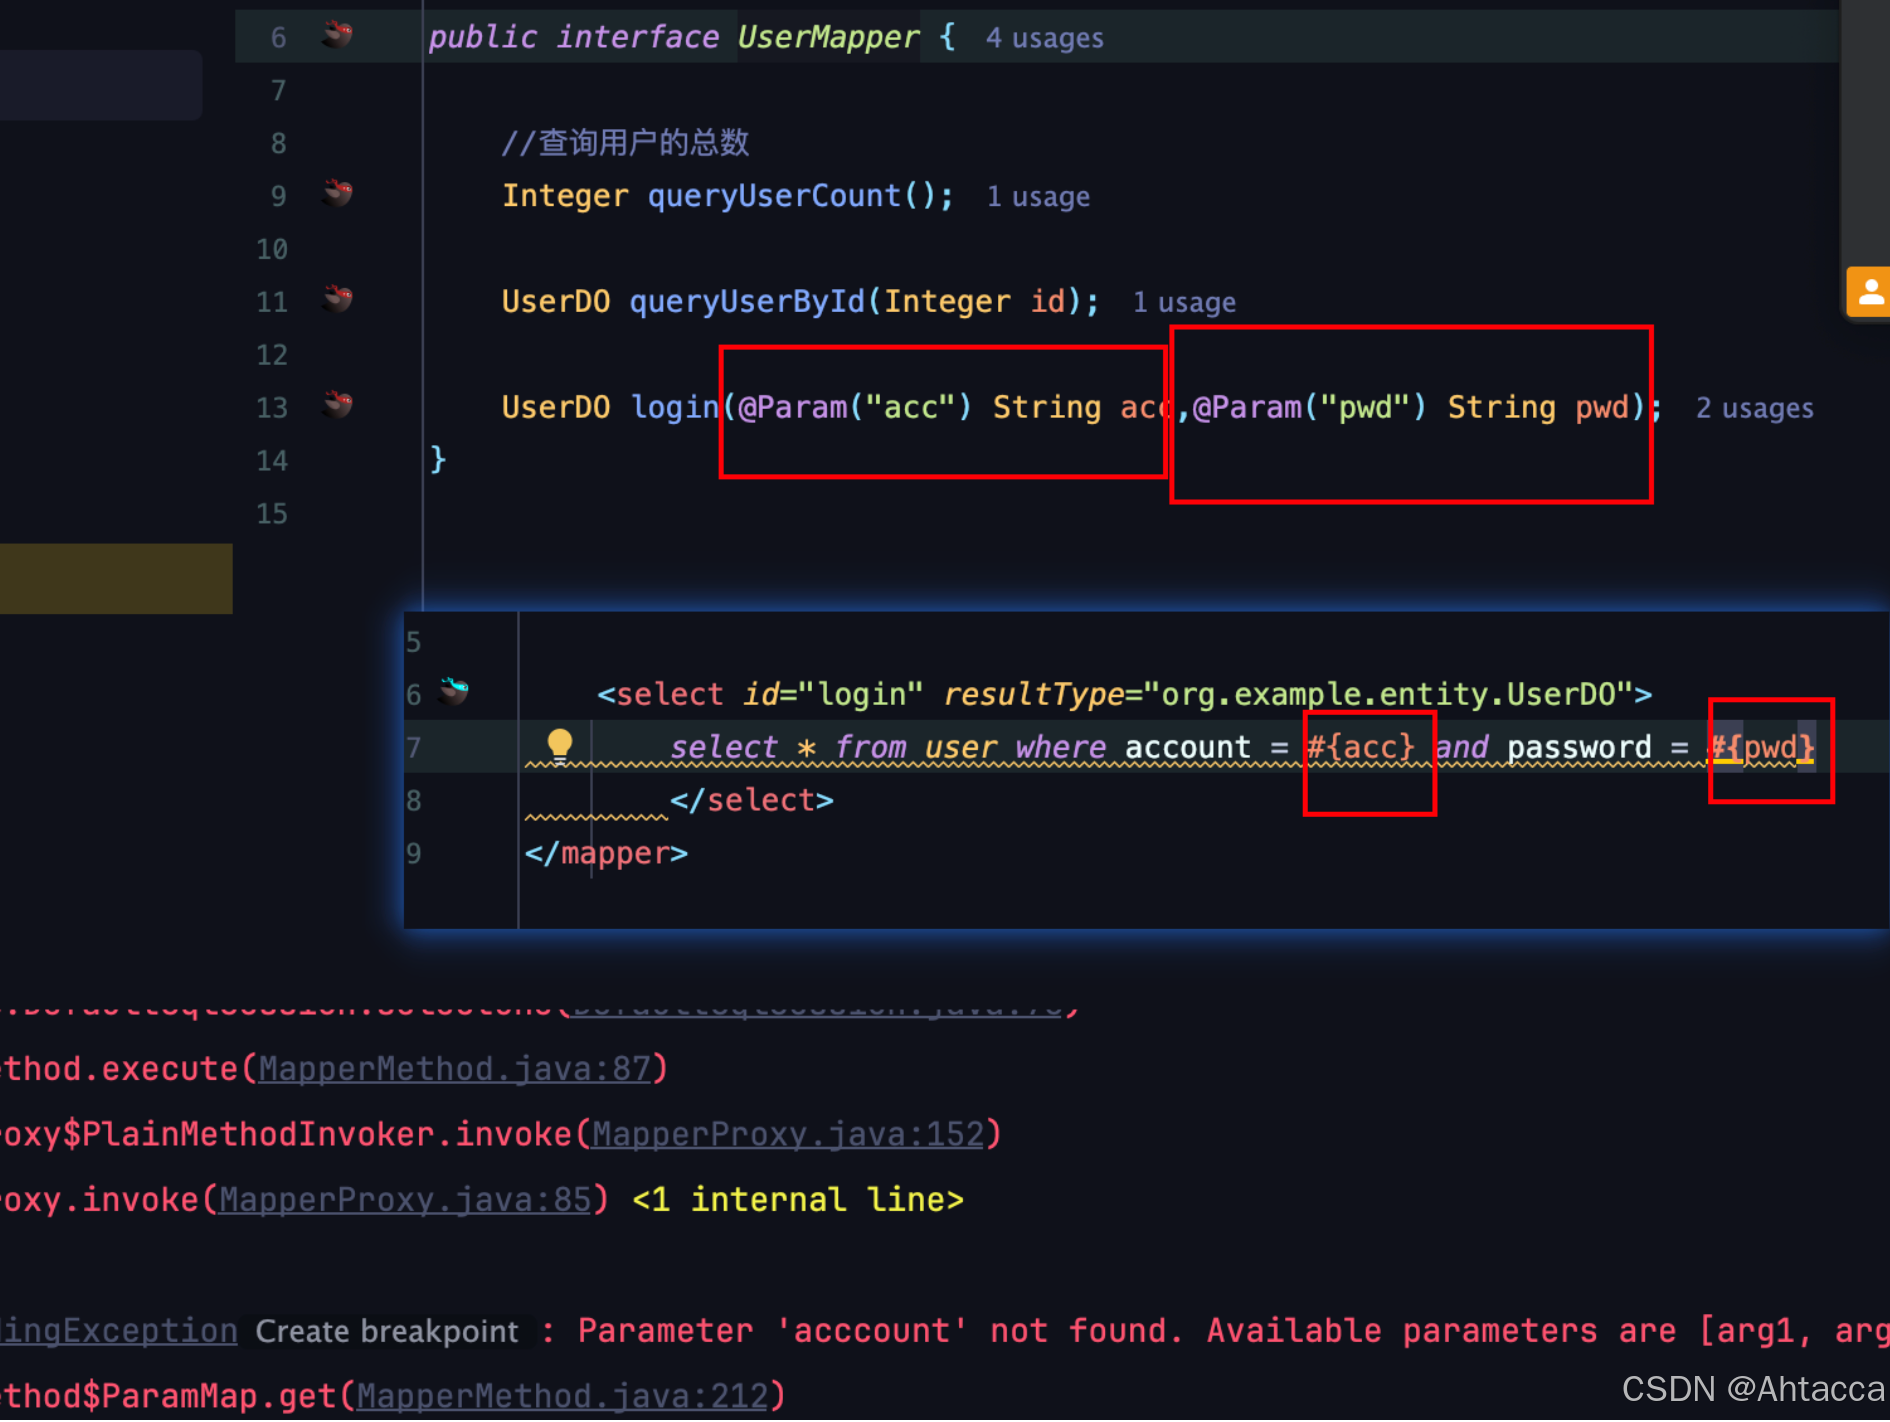
Task: Open the '1 usage' hint after queryUserCount
Action: coord(1038,197)
